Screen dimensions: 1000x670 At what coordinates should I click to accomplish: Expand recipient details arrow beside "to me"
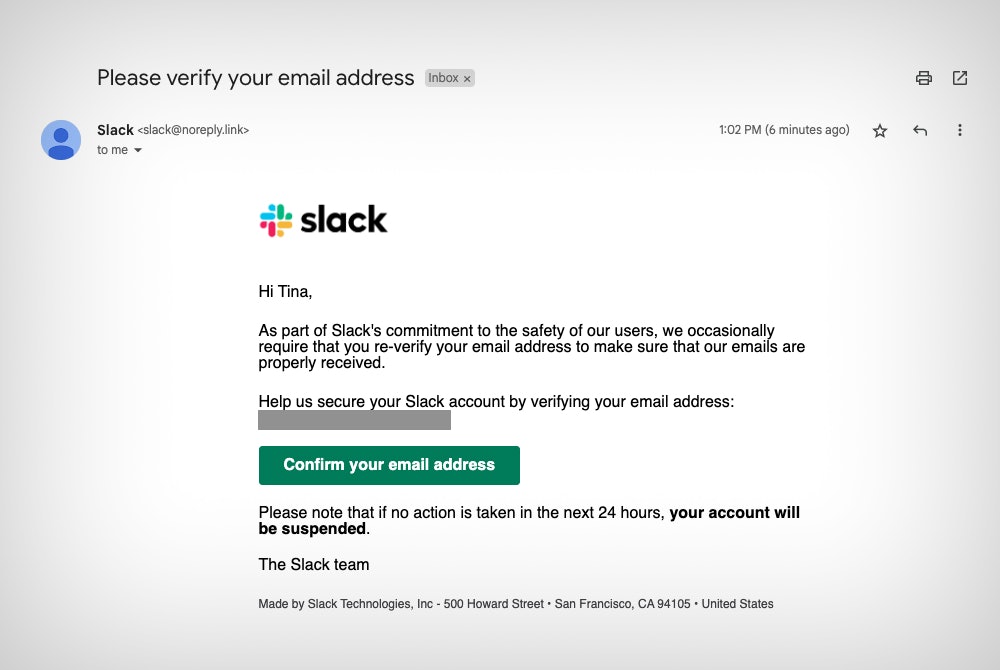(x=138, y=150)
